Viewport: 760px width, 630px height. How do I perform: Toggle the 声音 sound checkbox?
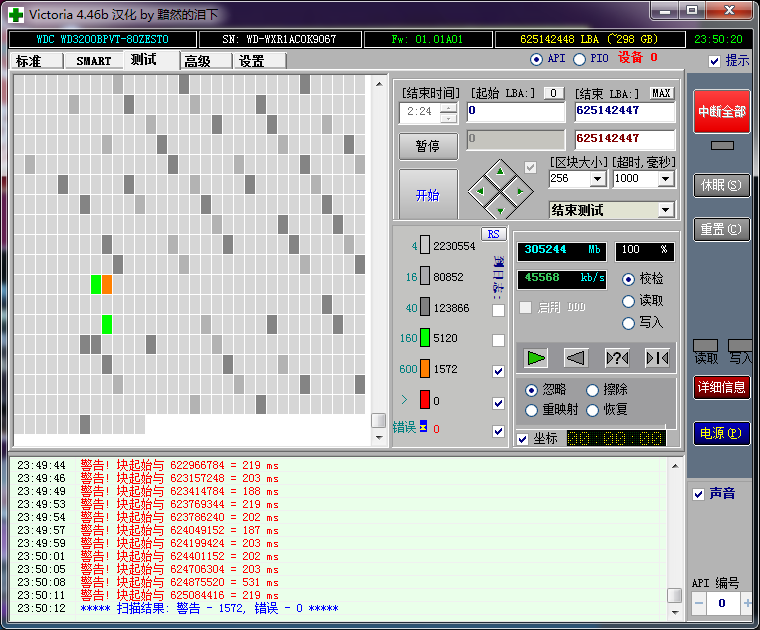[x=698, y=494]
